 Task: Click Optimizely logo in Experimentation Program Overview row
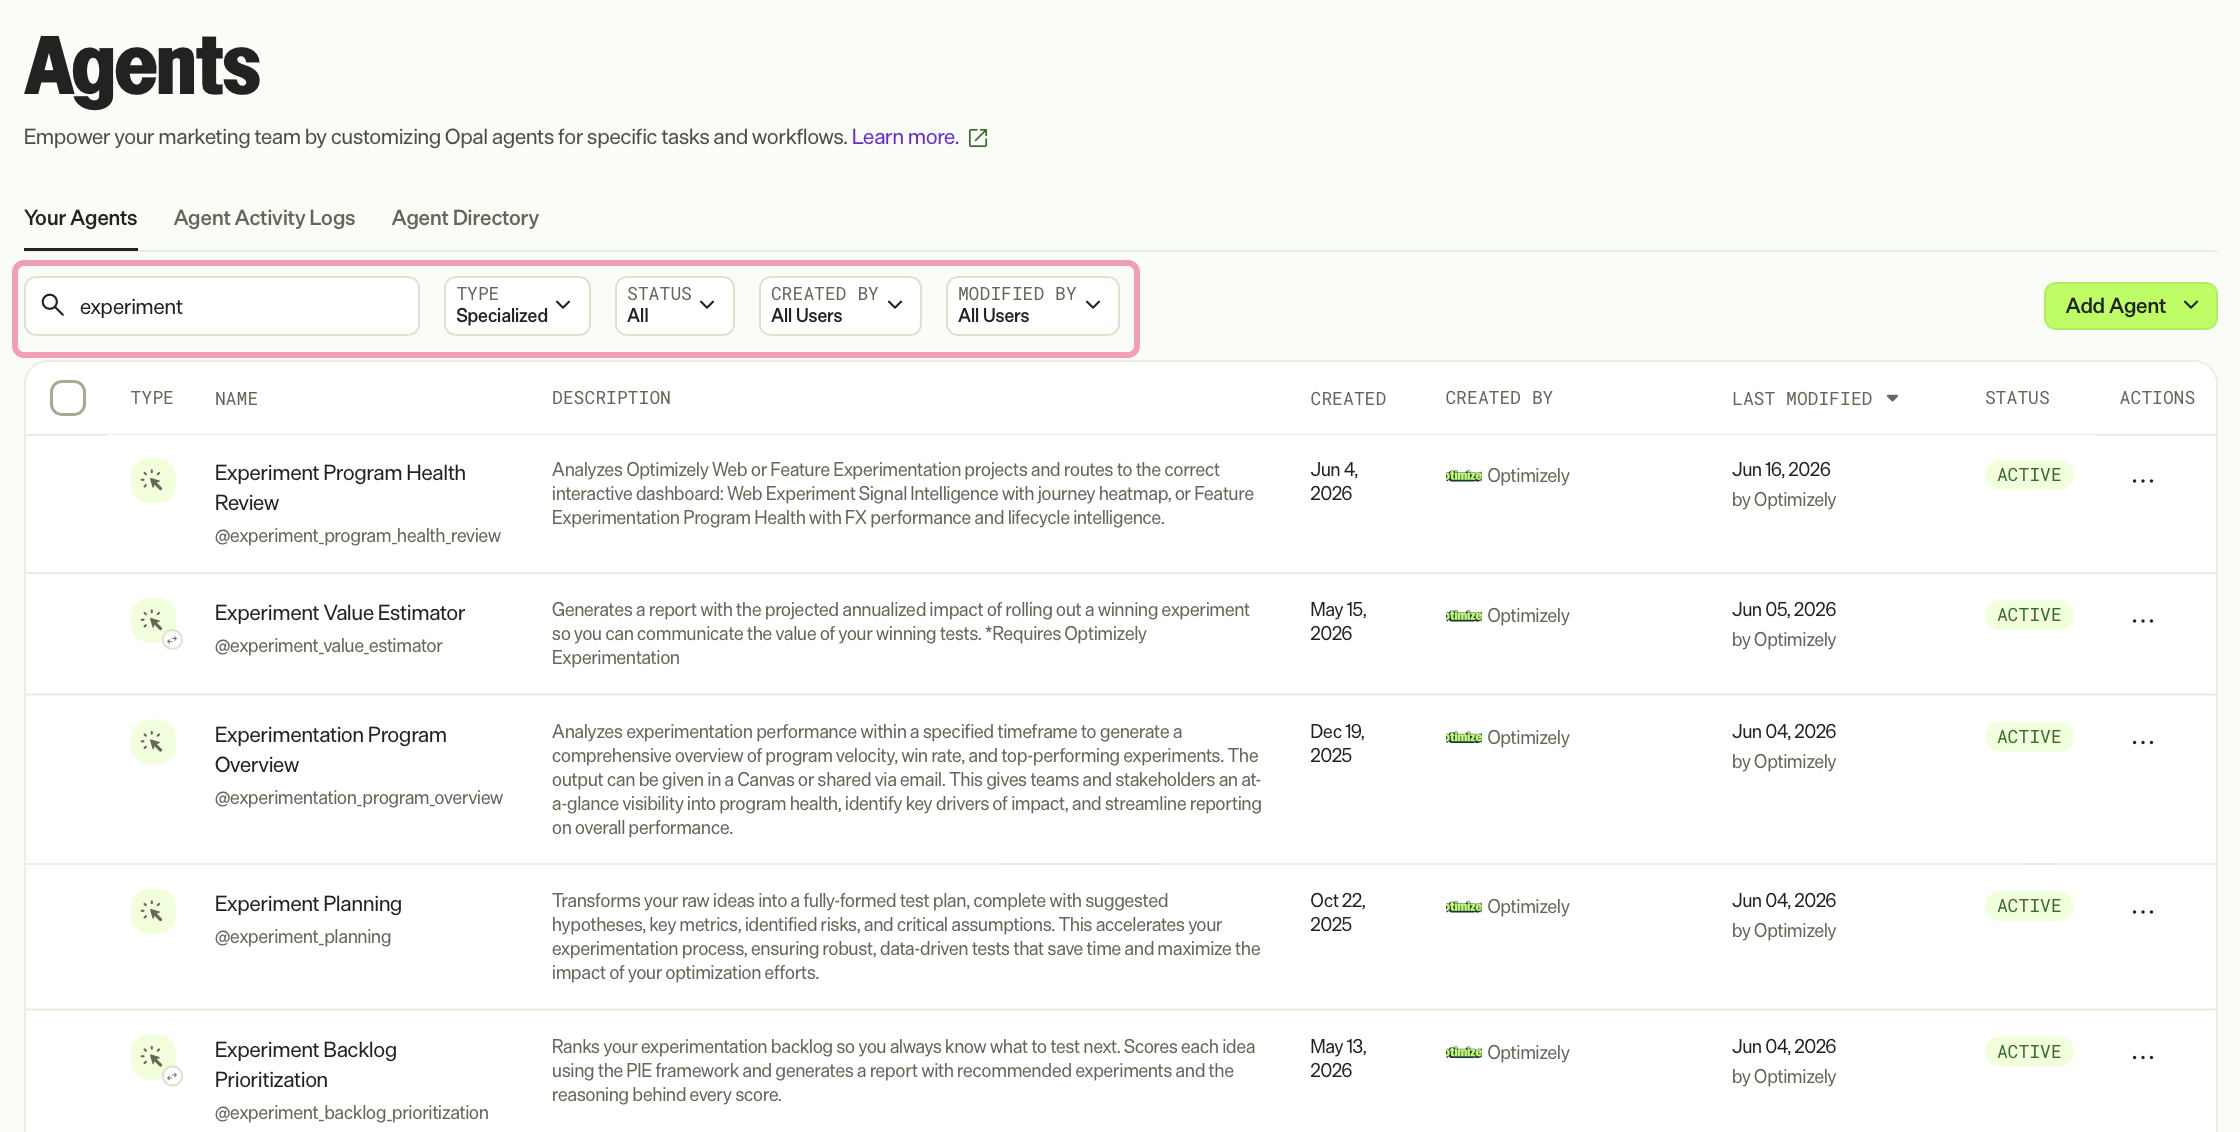point(1463,738)
